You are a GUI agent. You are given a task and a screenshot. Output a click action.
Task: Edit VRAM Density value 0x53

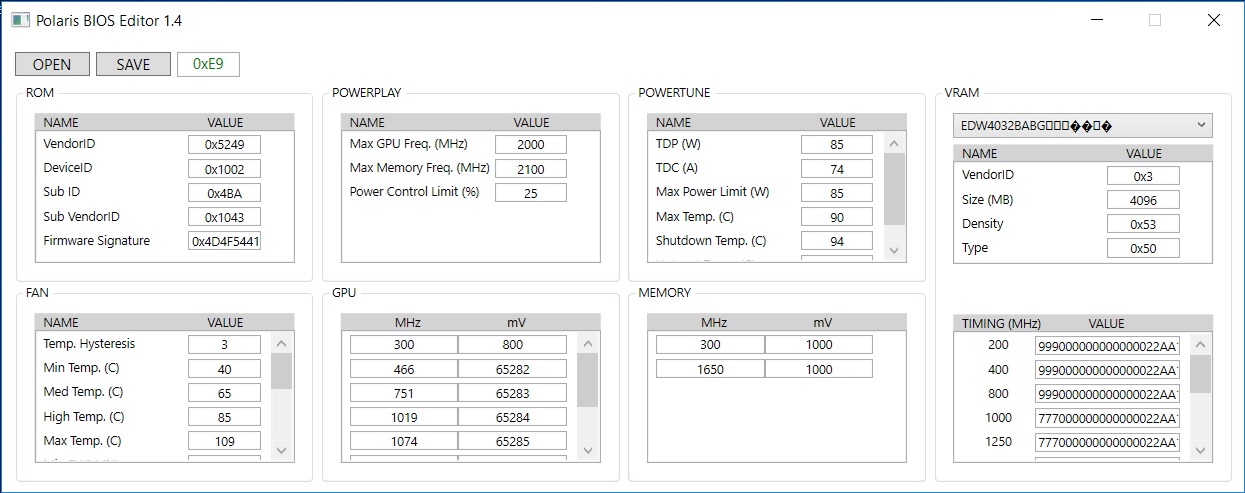point(1143,224)
